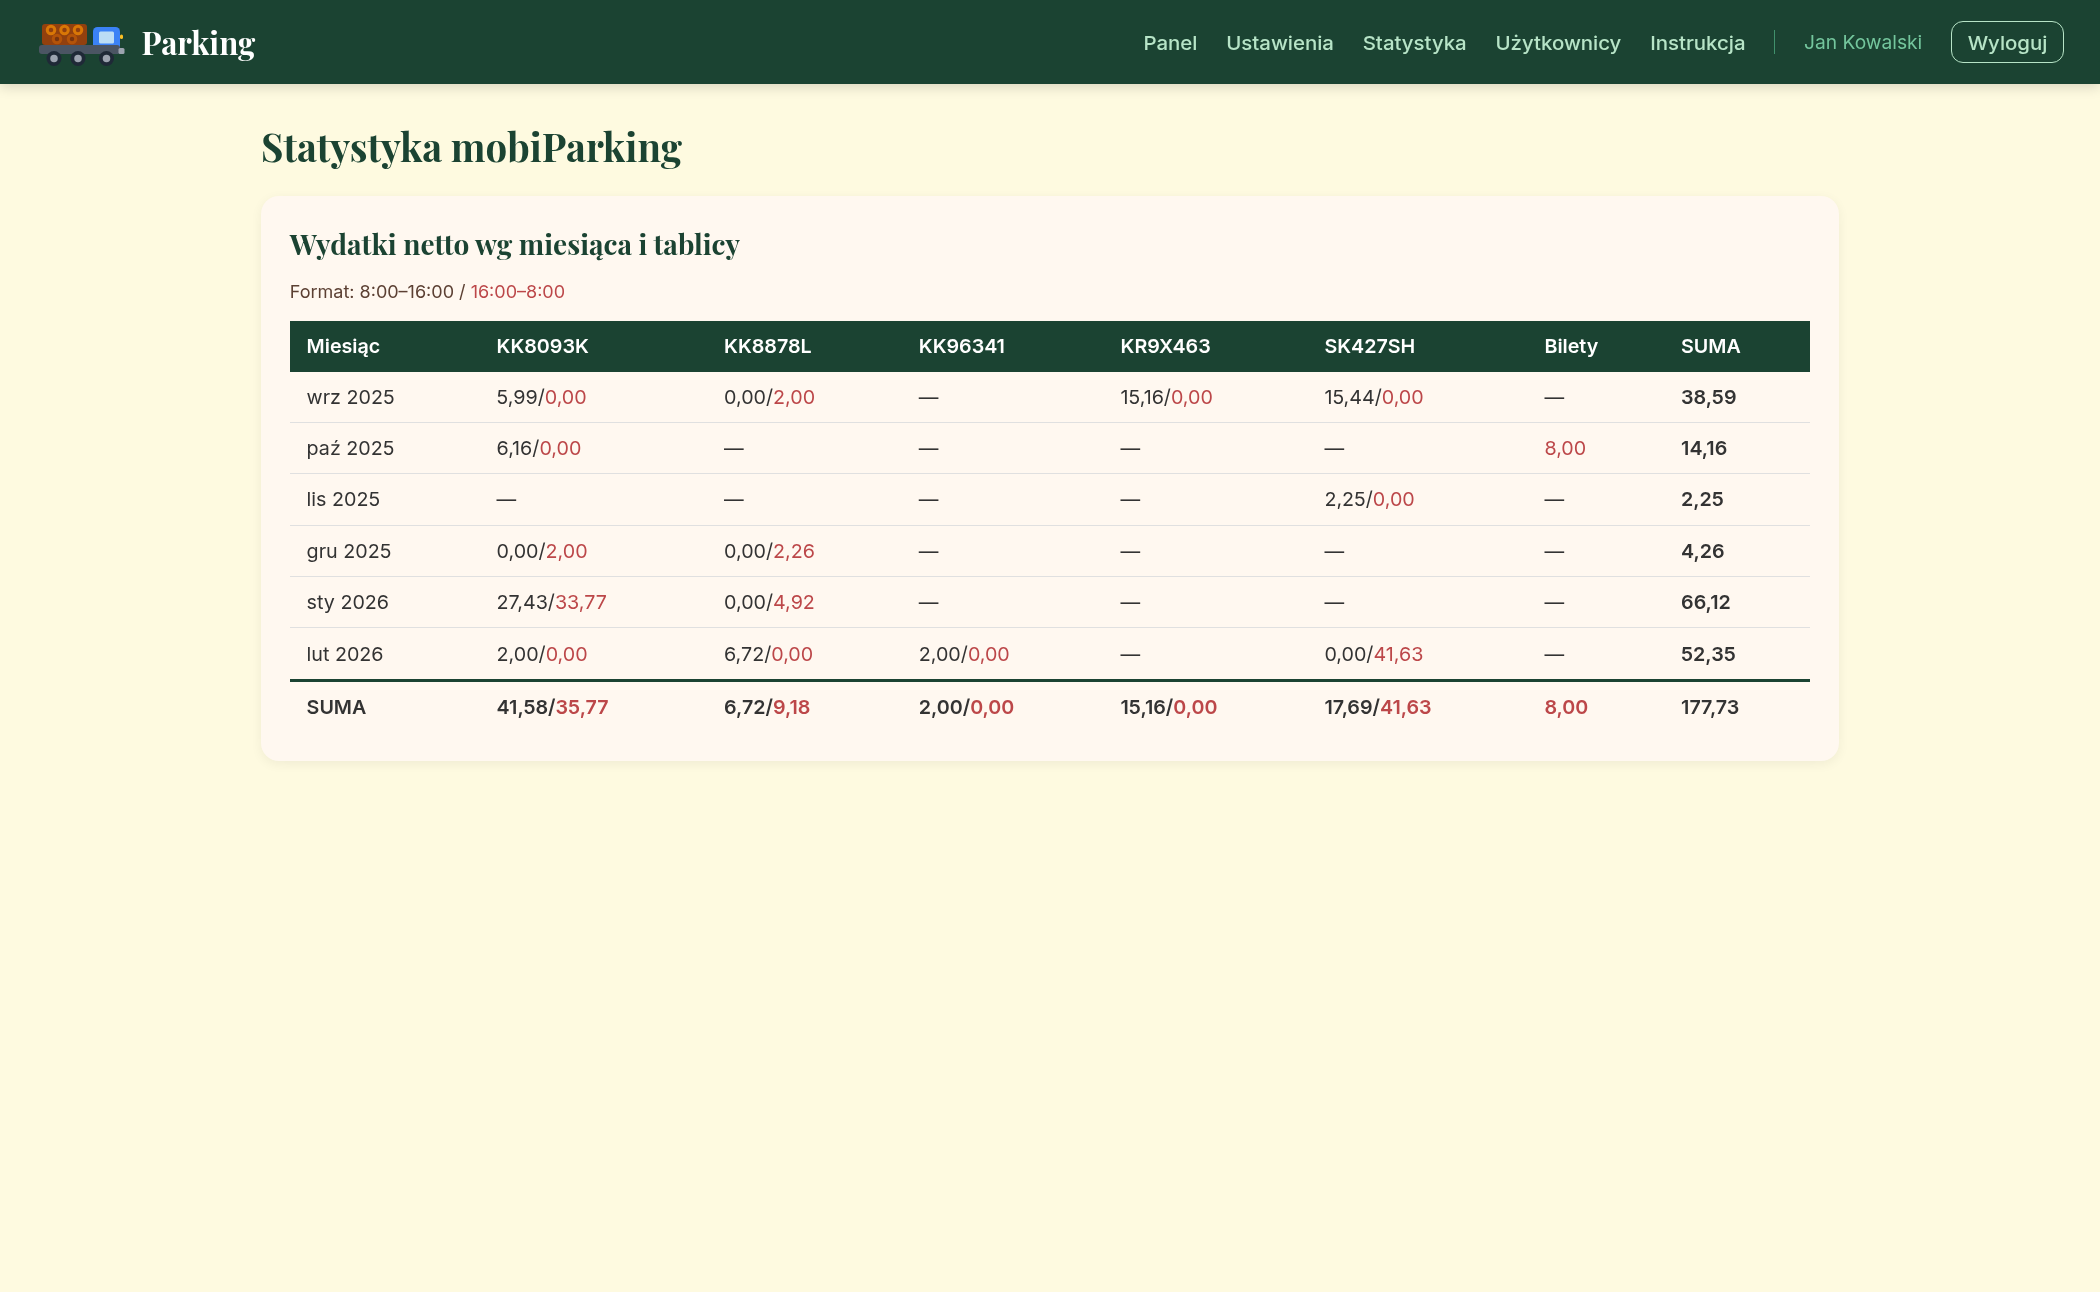This screenshot has width=2100, height=1292.
Task: Click the truck logo icon
Action: pyautogui.click(x=81, y=43)
